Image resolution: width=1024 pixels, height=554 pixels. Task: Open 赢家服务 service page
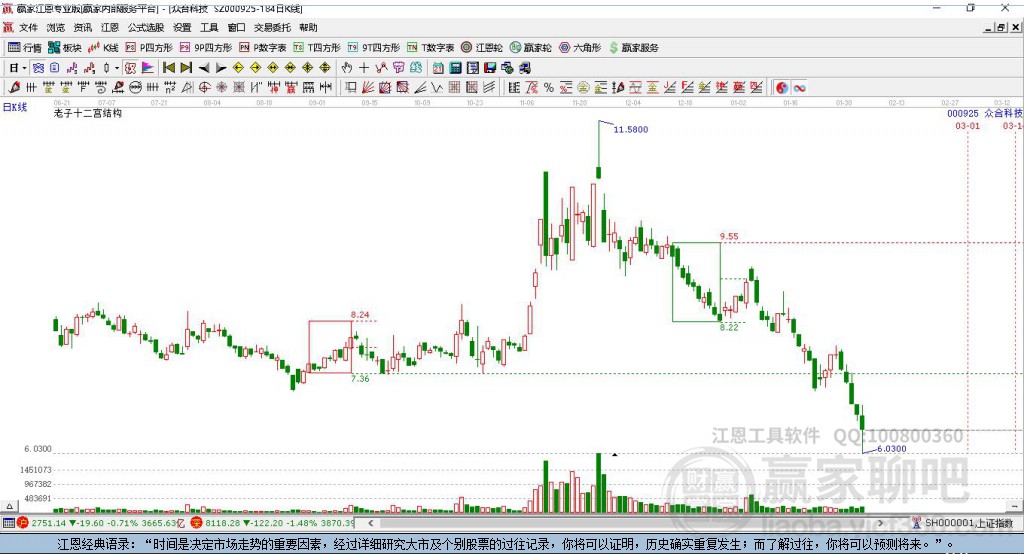(x=633, y=48)
